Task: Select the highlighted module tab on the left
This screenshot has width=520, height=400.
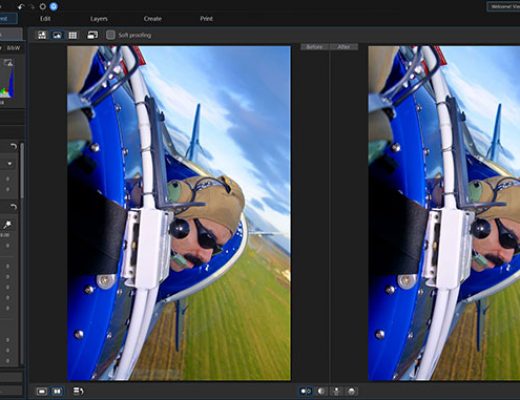Action: 8,18
